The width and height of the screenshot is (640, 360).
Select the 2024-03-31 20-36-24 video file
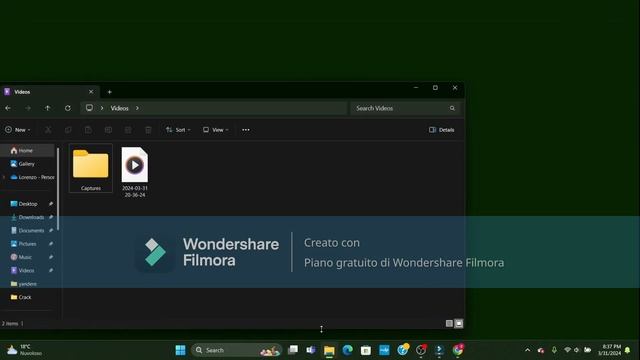pos(135,171)
